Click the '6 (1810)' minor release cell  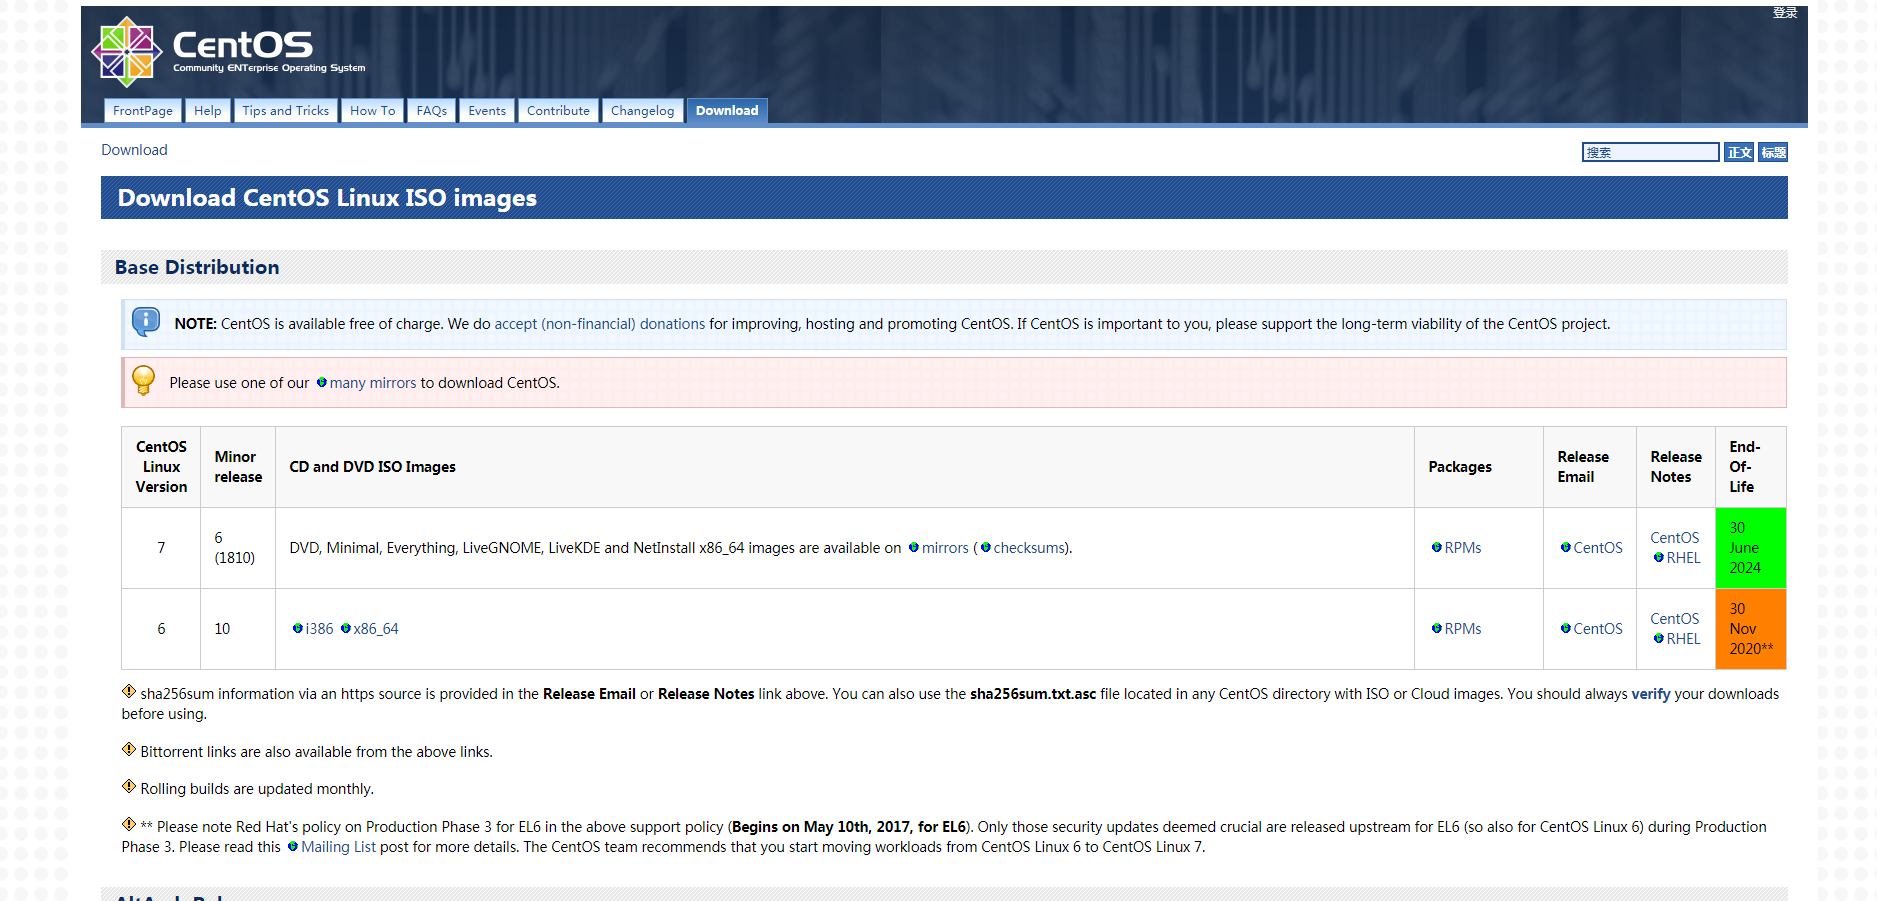238,548
